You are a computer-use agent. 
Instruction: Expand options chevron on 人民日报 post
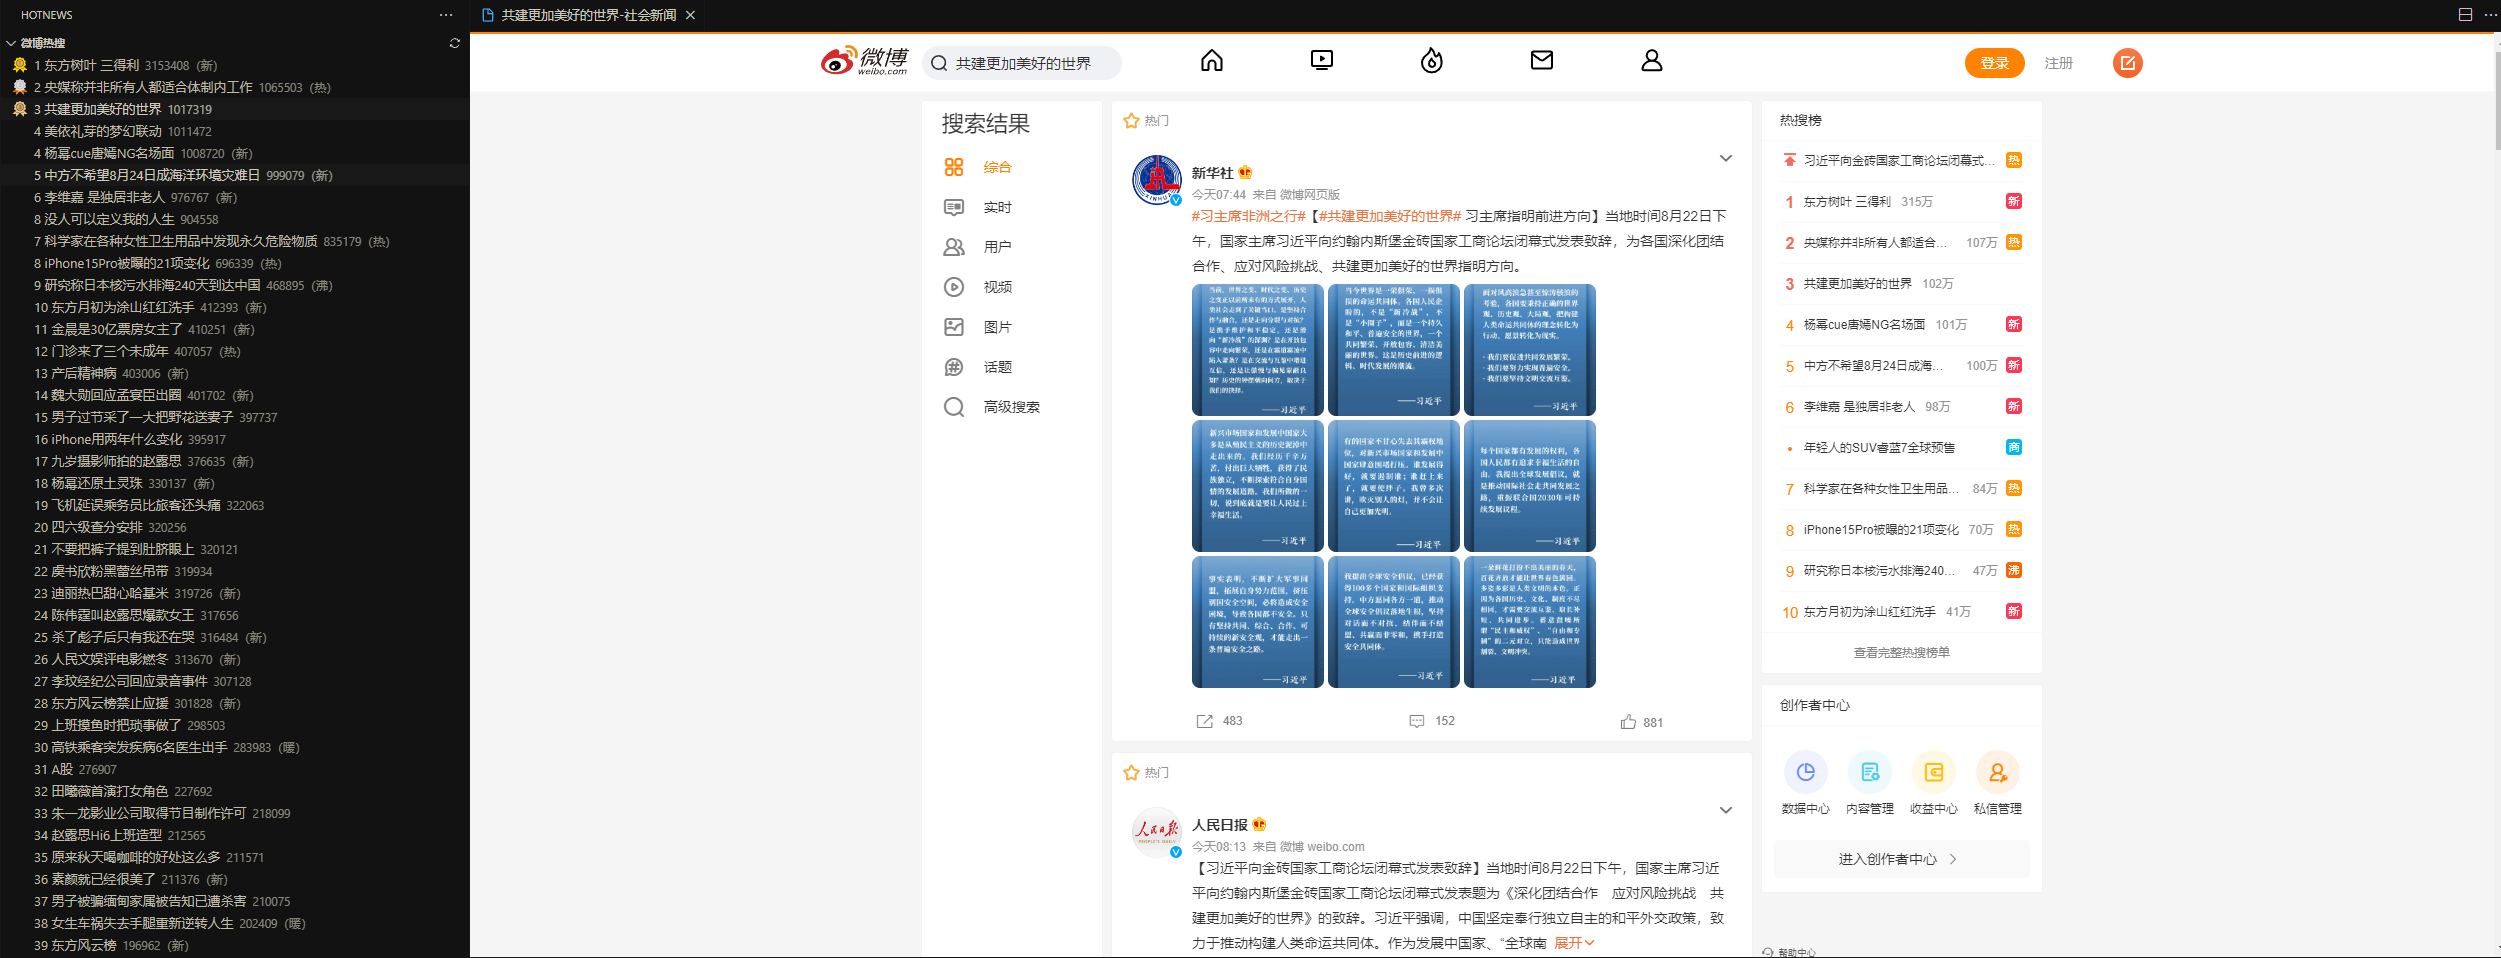coord(1725,810)
